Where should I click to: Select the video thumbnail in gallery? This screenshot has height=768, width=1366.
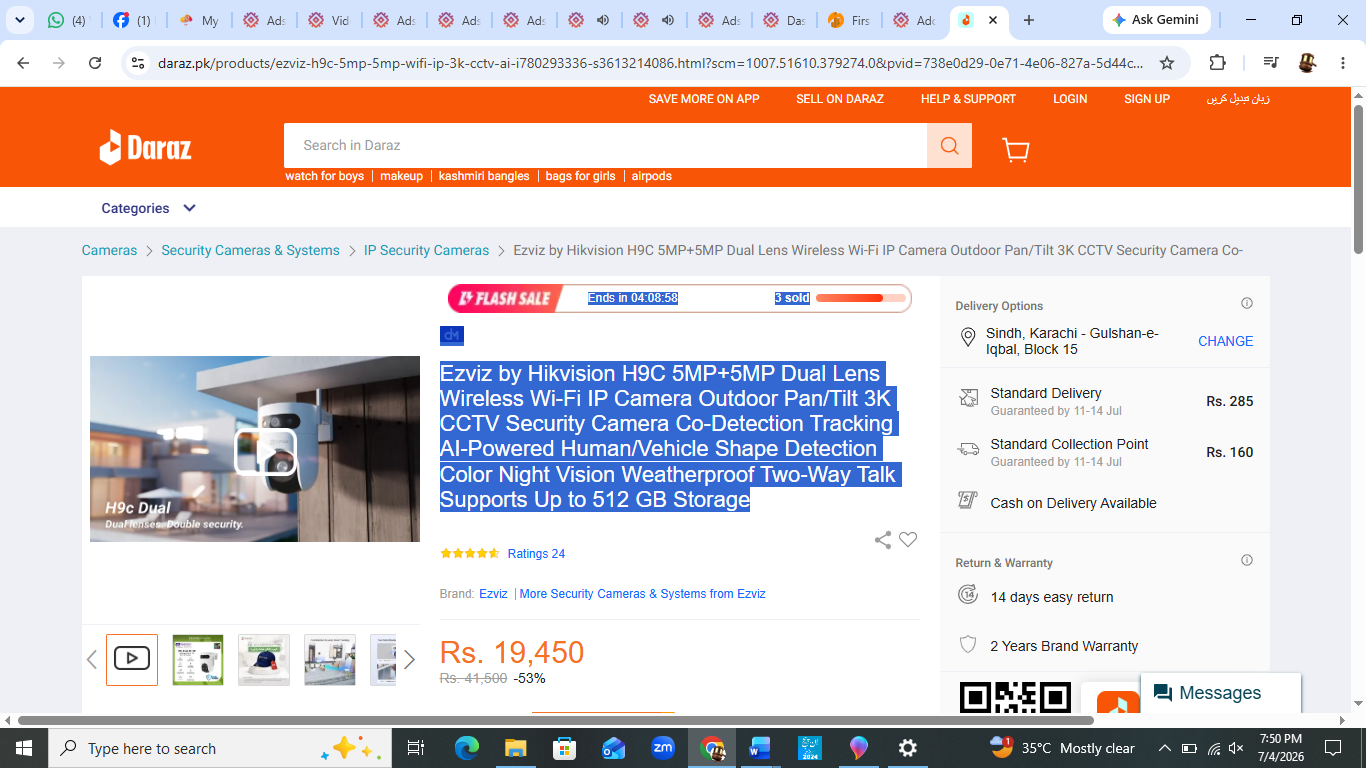pos(132,659)
